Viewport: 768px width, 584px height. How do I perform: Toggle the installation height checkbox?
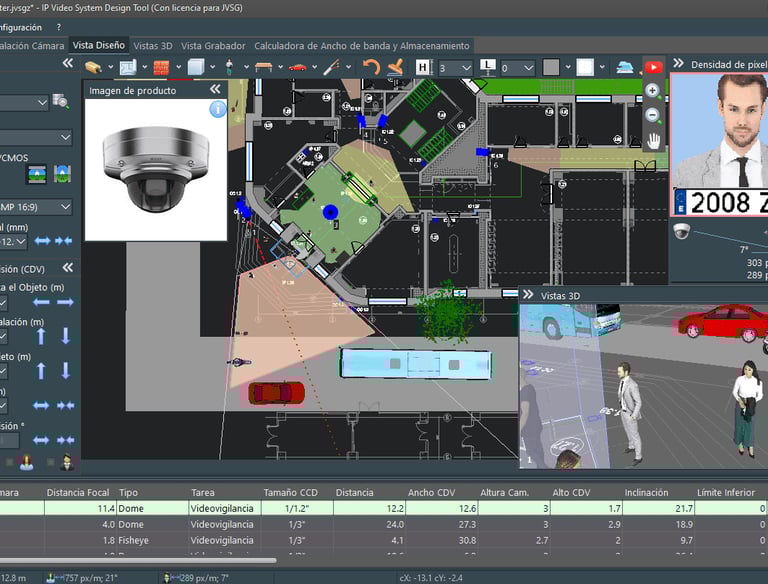pyautogui.click(x=3, y=337)
